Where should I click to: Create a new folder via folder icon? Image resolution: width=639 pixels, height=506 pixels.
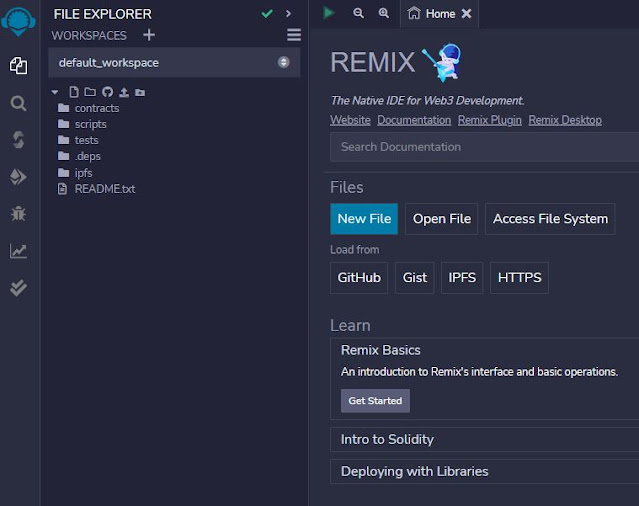click(90, 92)
